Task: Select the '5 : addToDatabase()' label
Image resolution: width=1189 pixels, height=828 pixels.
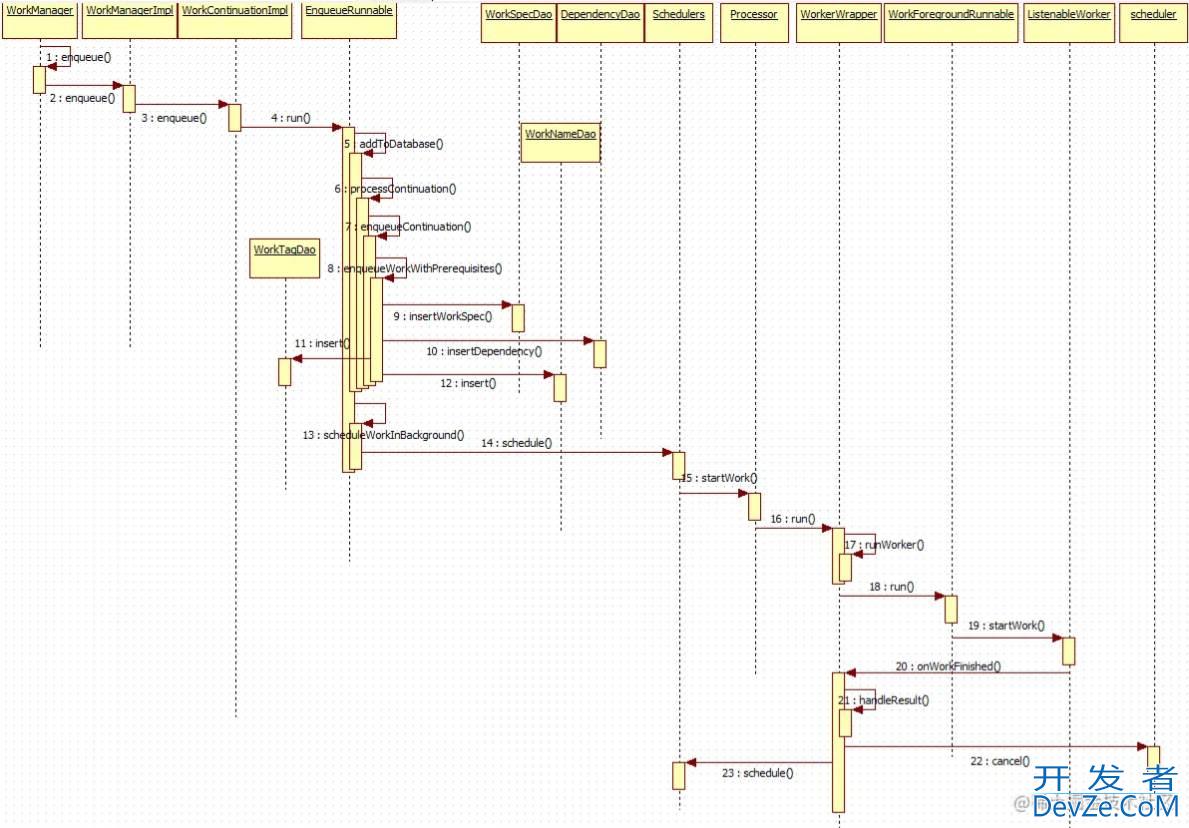Action: click(394, 143)
